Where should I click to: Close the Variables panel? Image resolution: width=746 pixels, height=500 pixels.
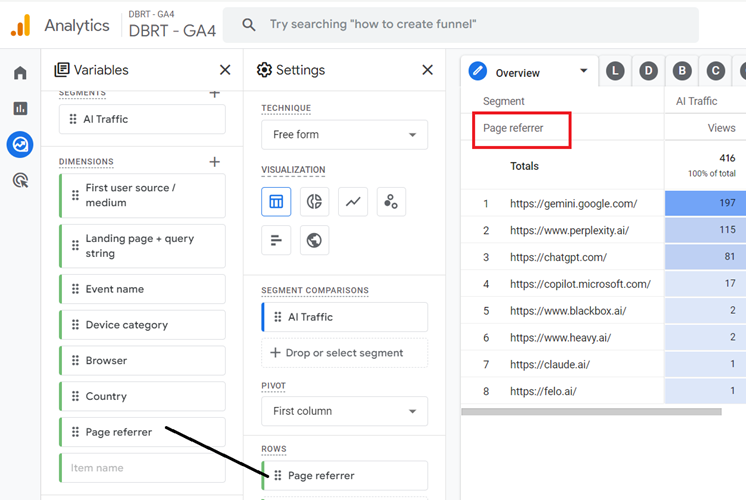[225, 70]
